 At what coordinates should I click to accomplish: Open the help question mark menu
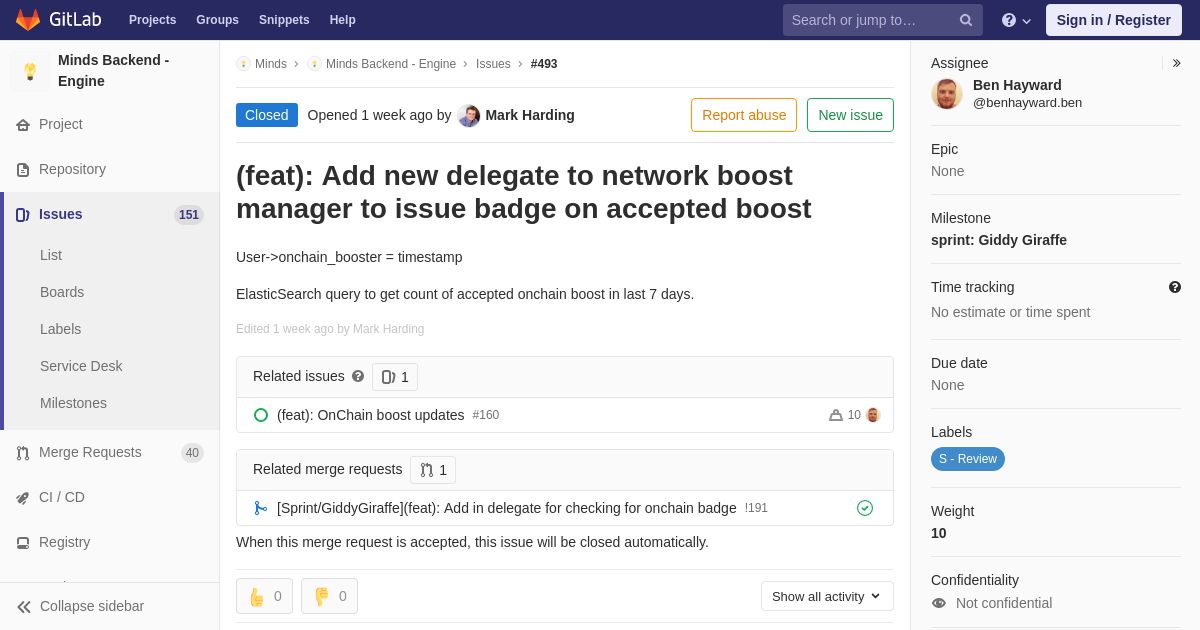1016,20
